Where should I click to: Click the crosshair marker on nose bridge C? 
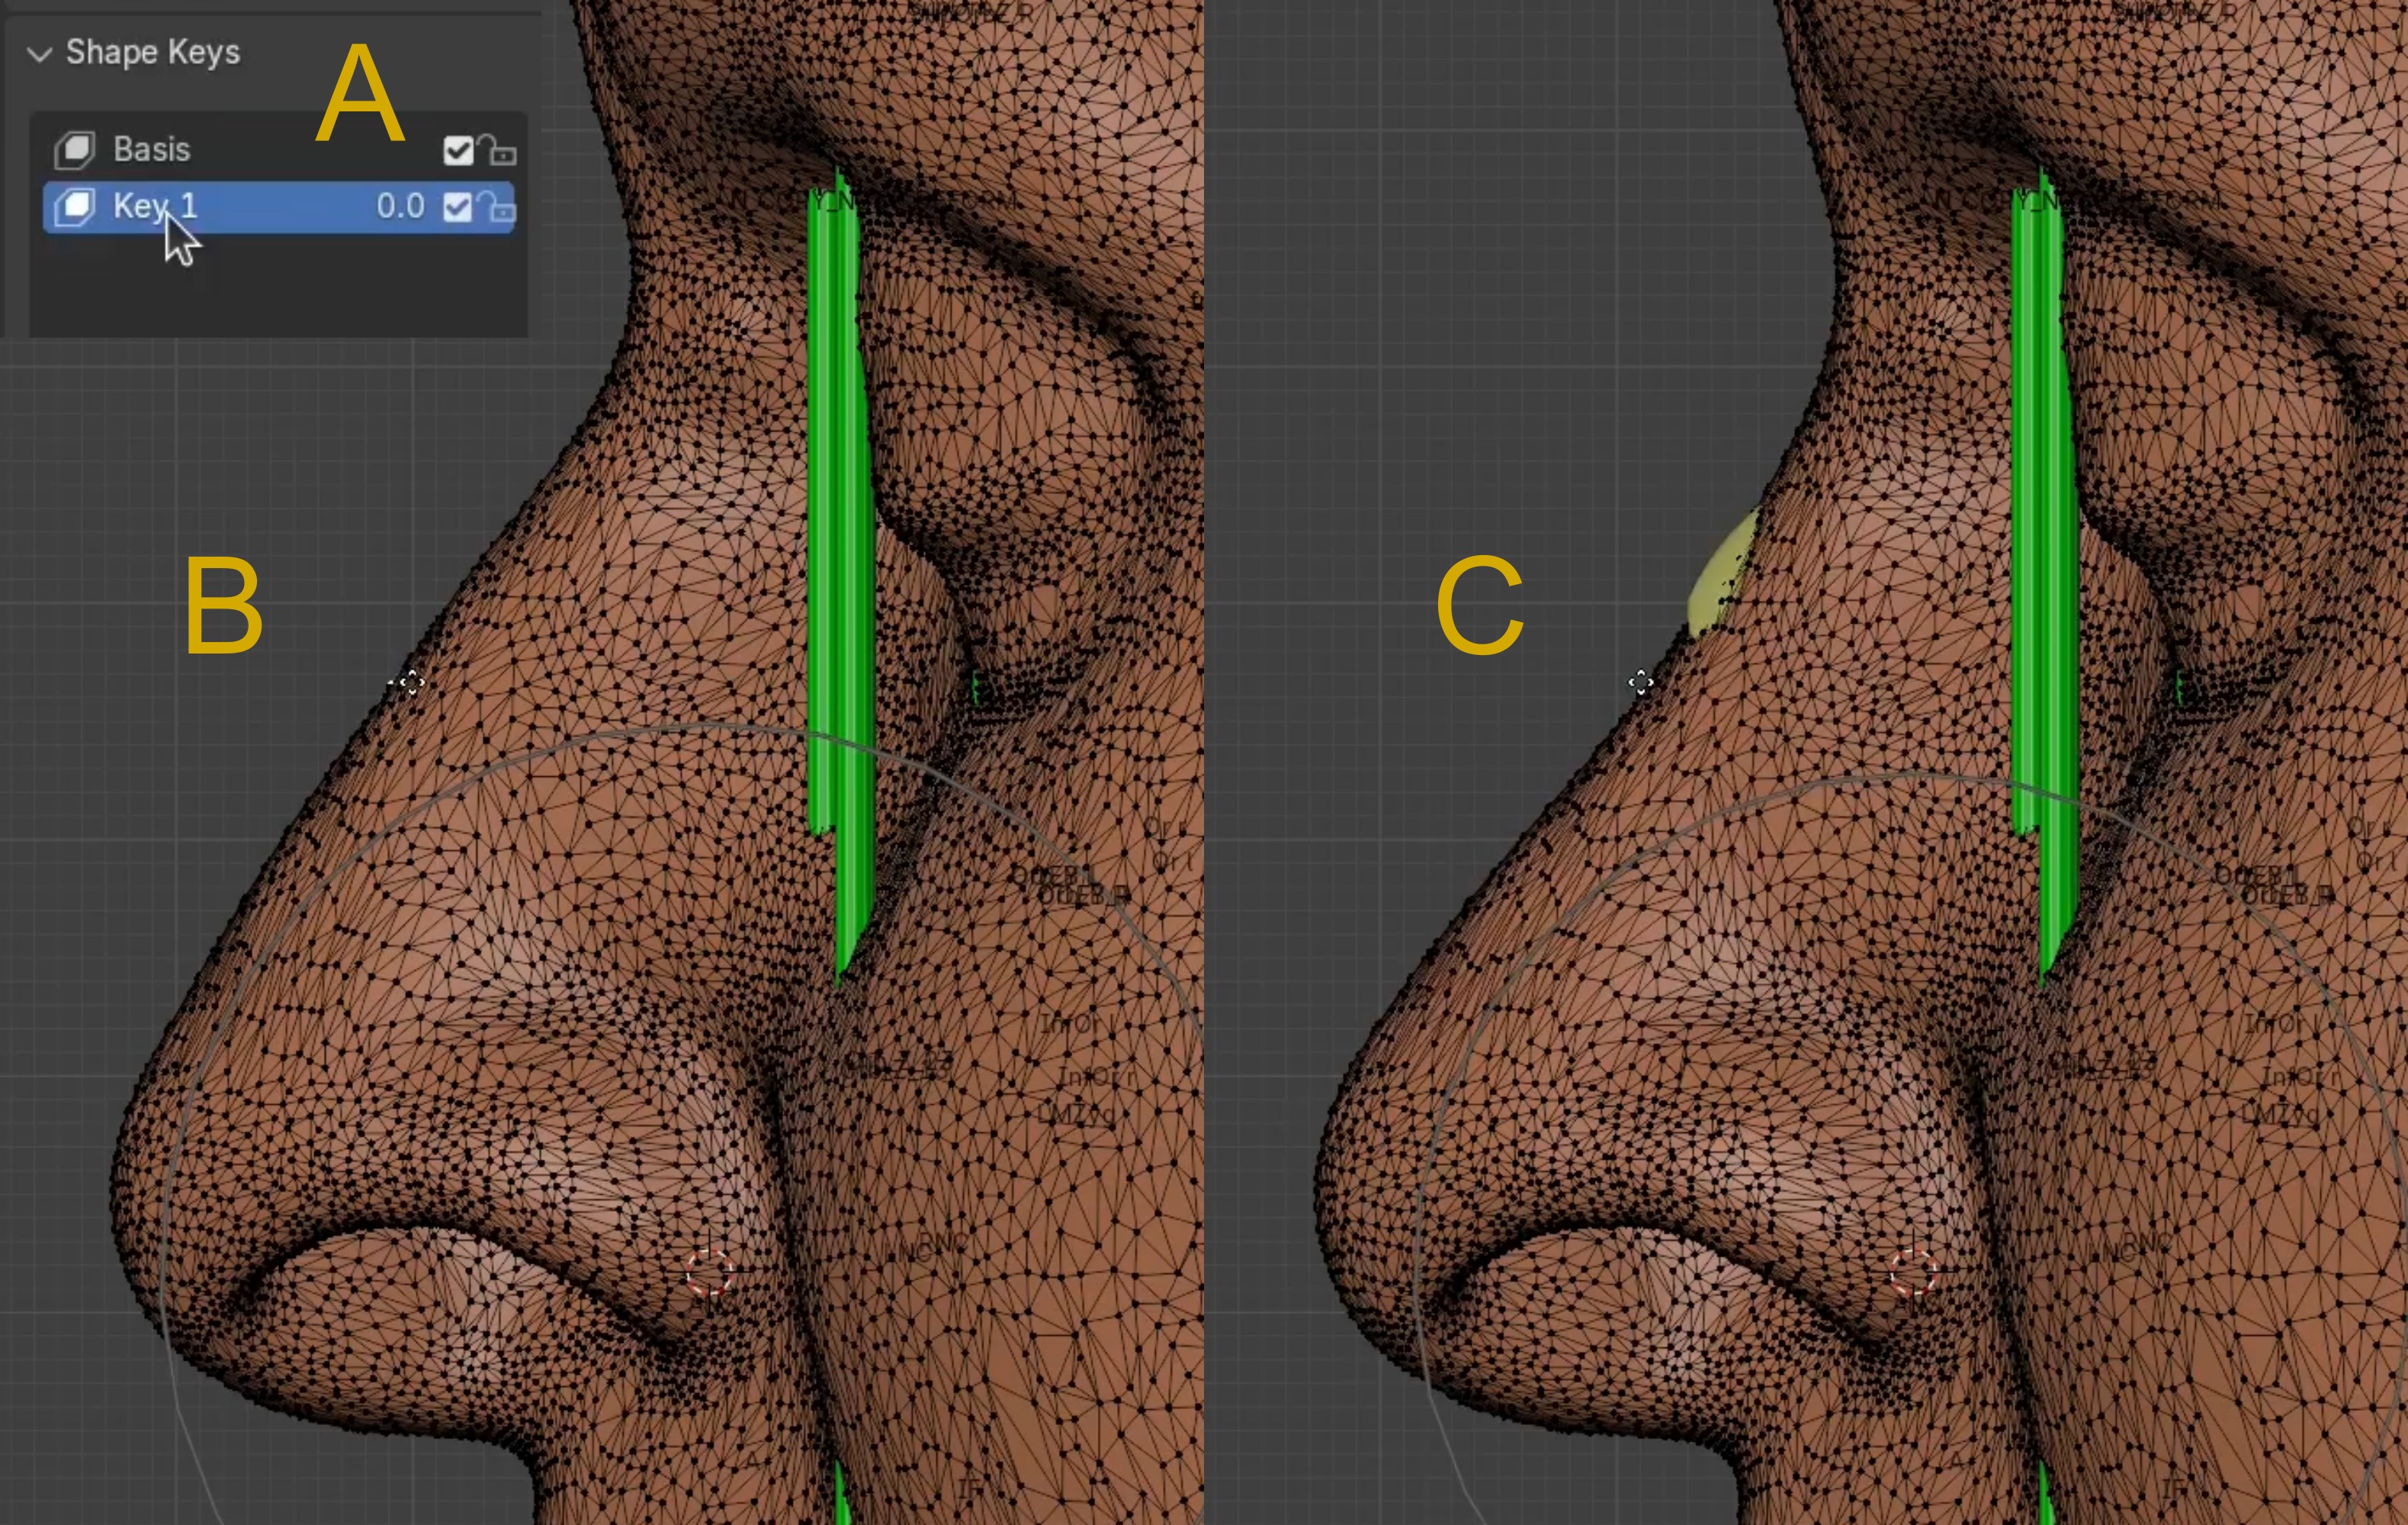coord(1640,683)
